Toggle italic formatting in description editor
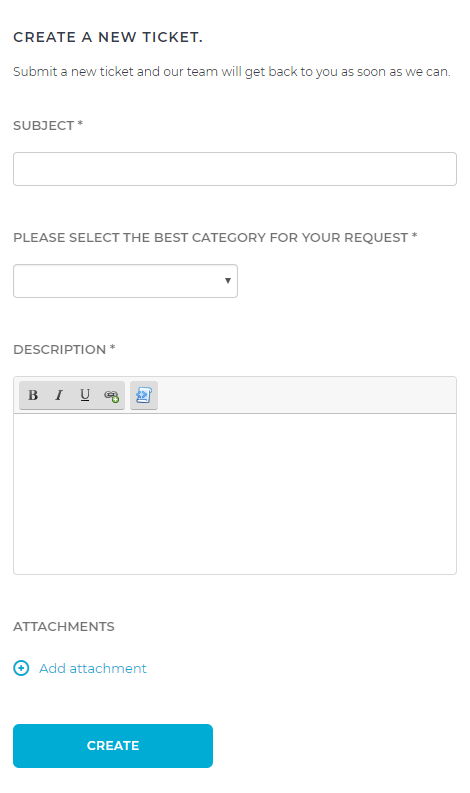Viewport: 470px width, 793px height. 59,395
